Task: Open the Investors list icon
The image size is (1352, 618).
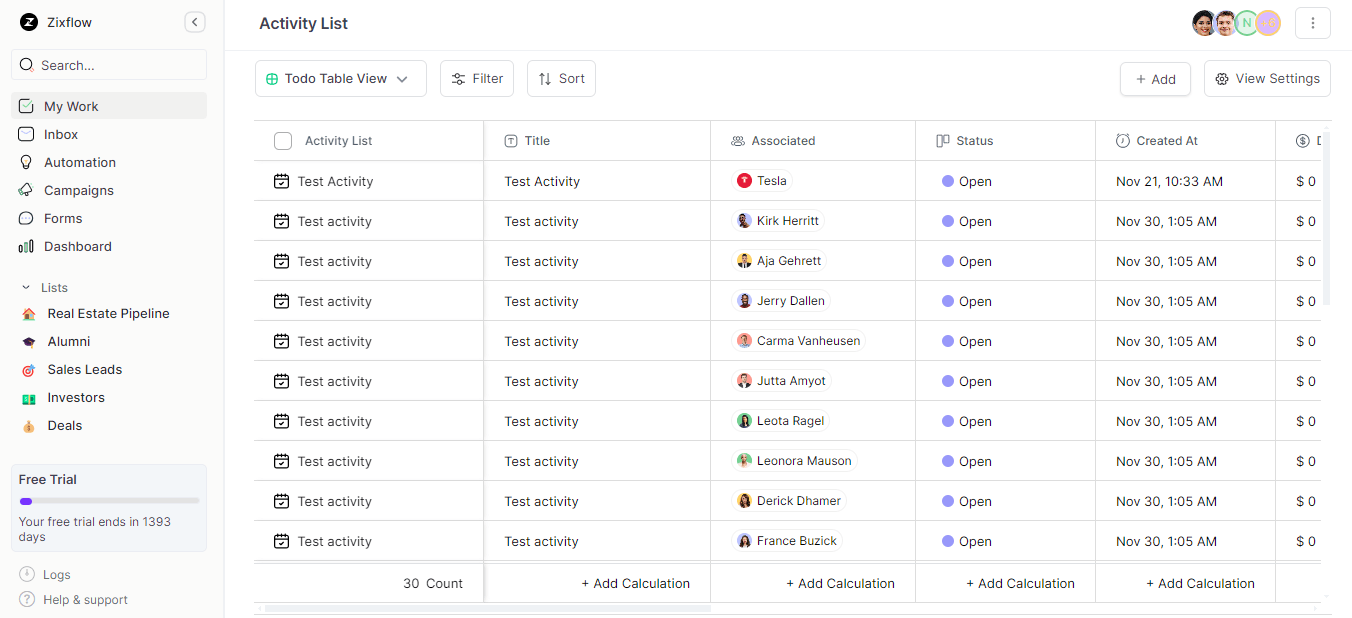Action: coord(28,397)
